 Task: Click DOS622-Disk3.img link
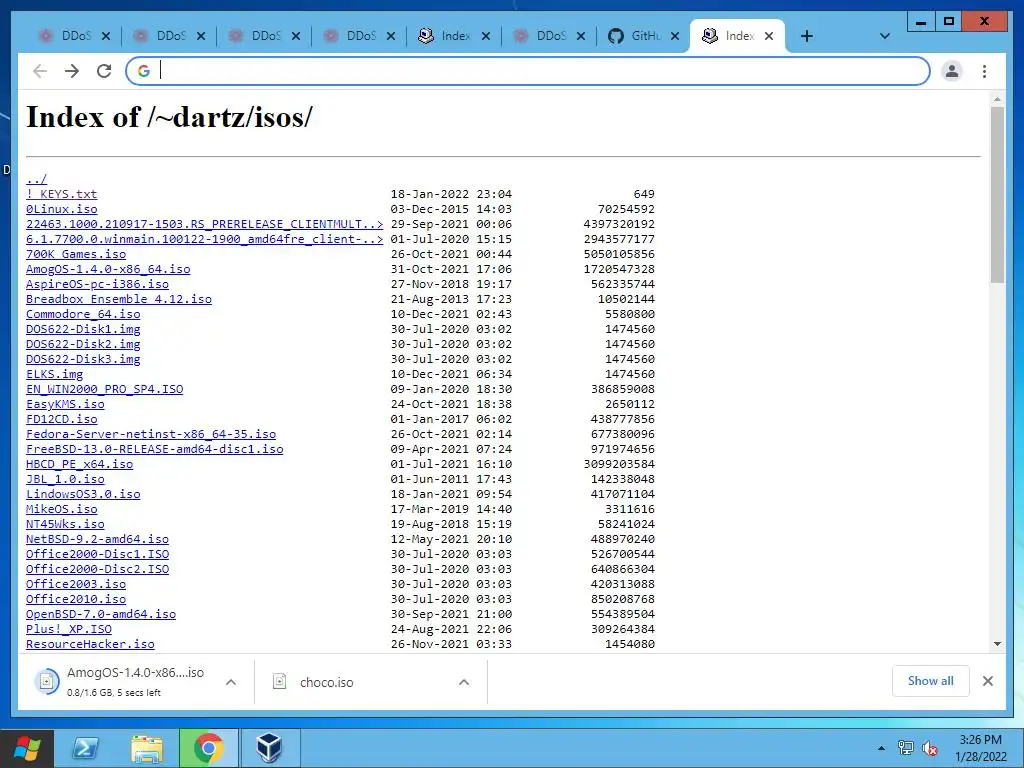(x=83, y=359)
